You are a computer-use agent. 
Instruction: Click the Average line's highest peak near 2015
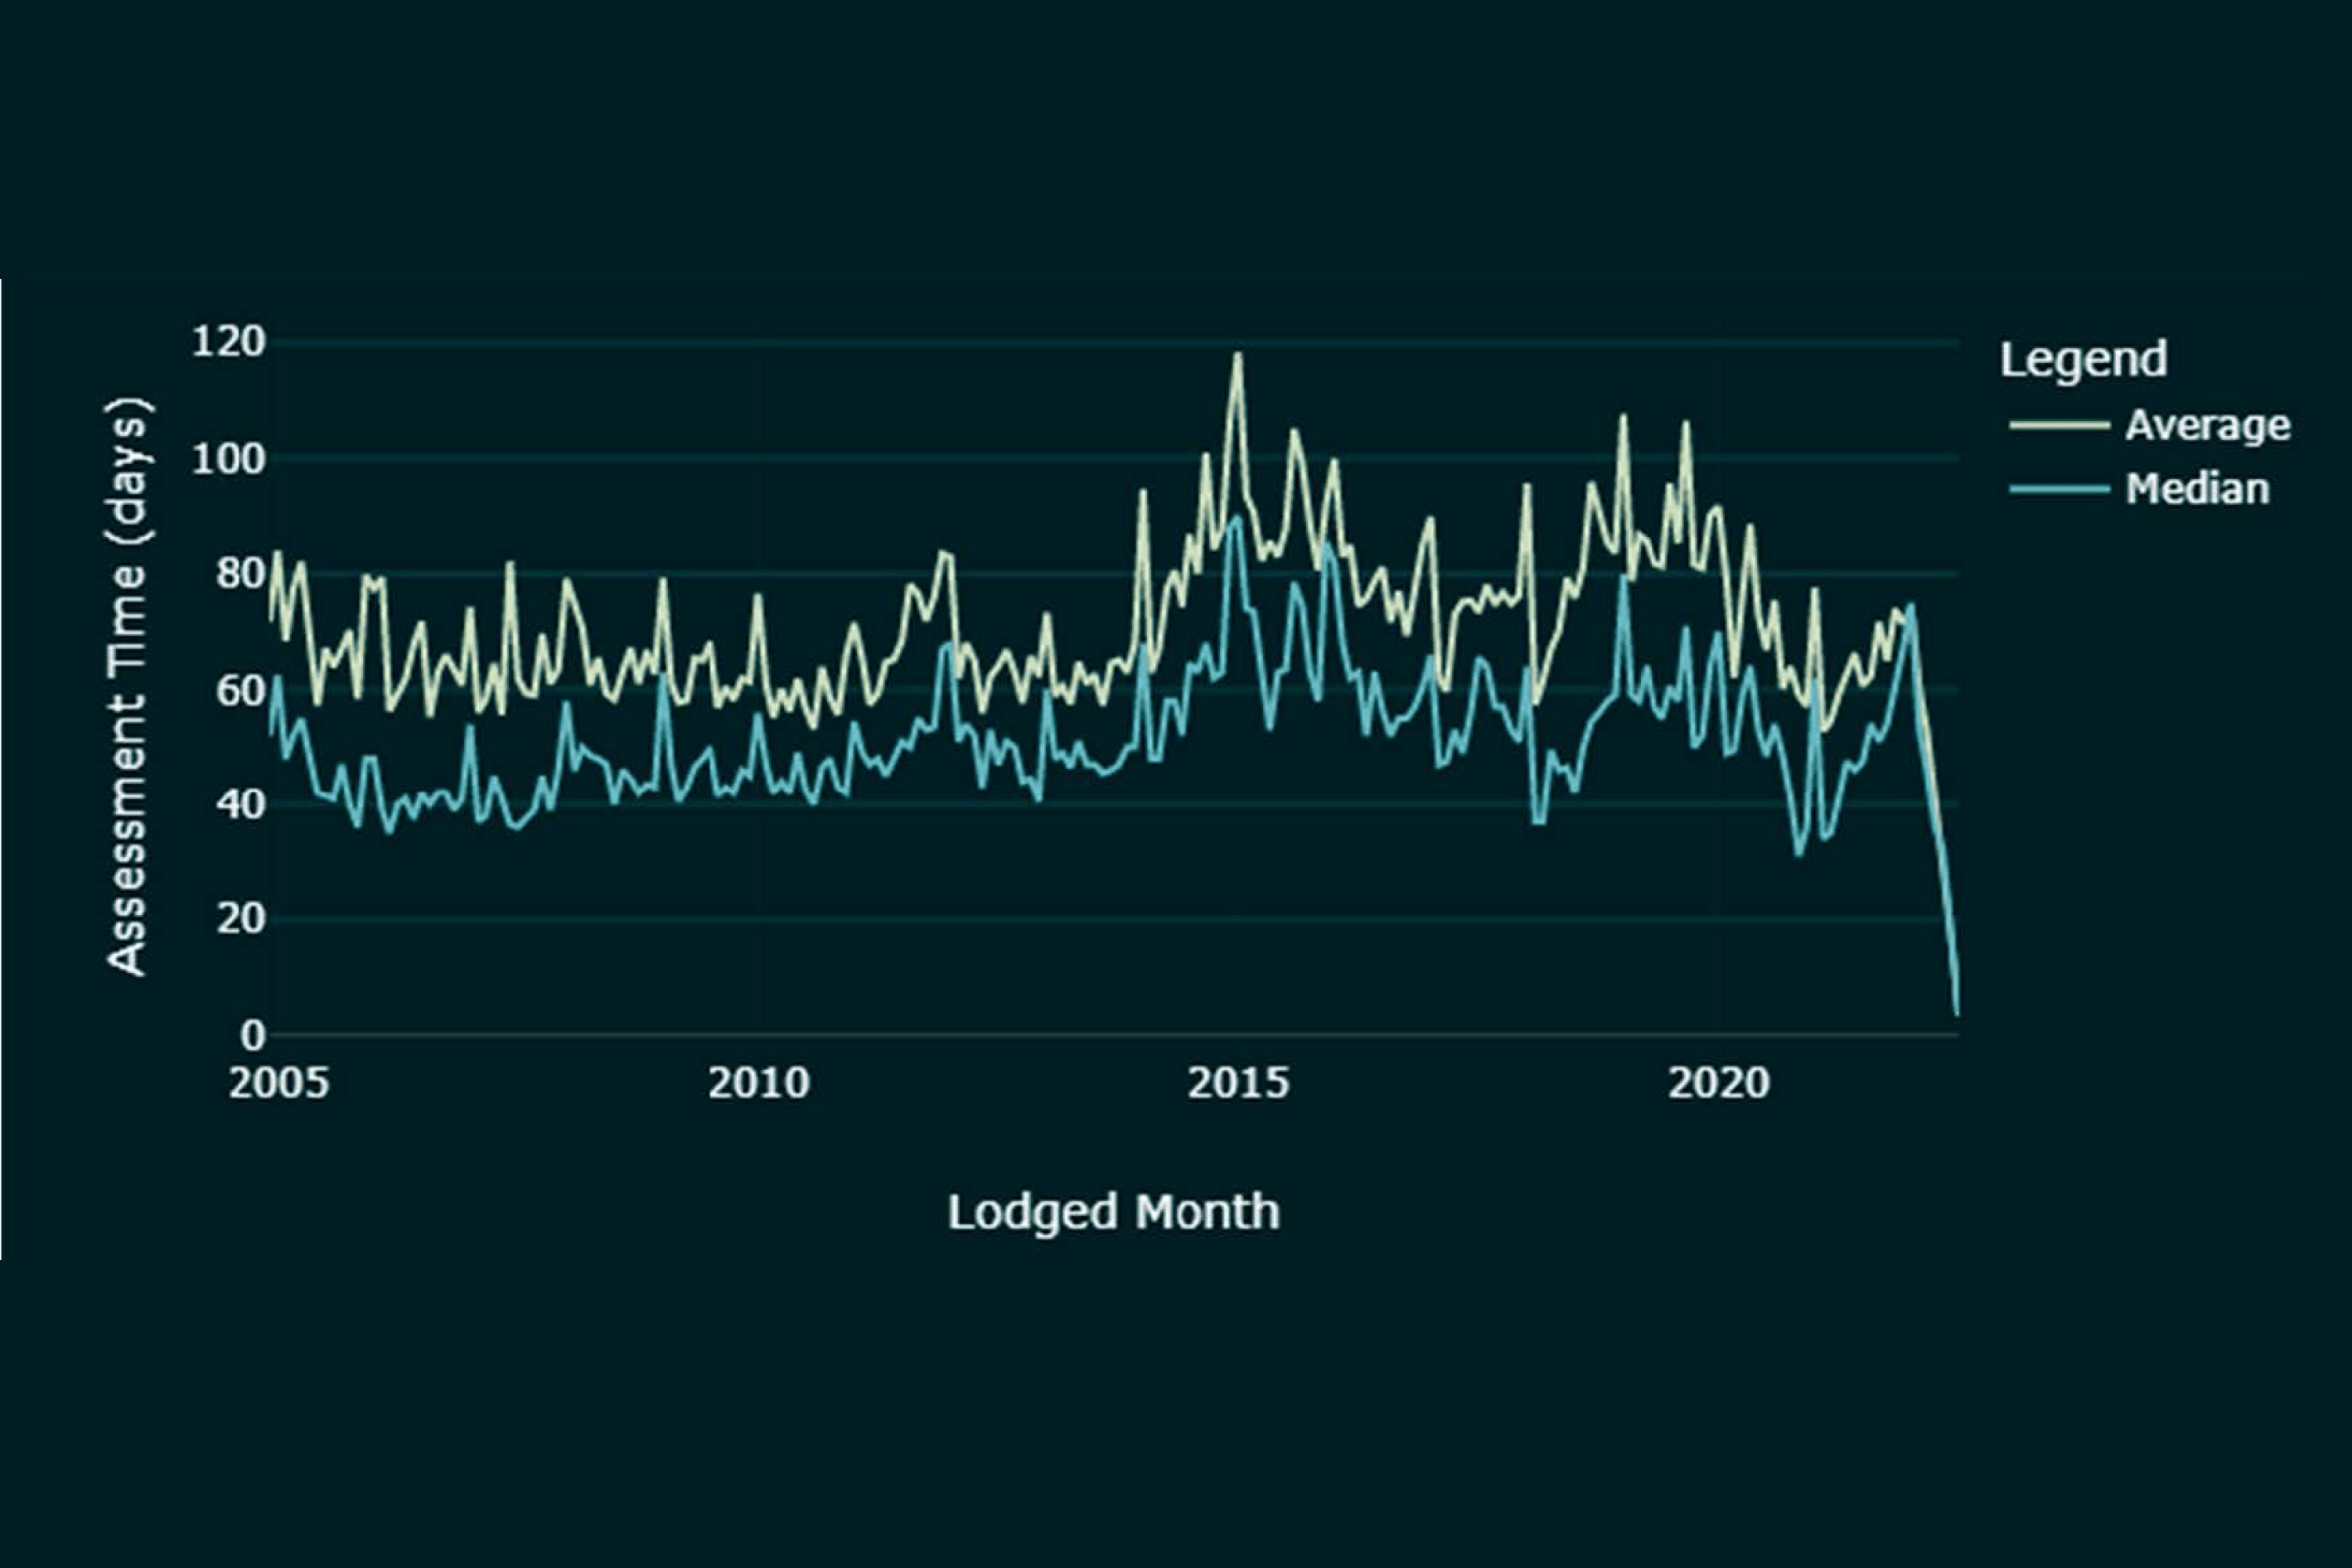(x=1238, y=354)
